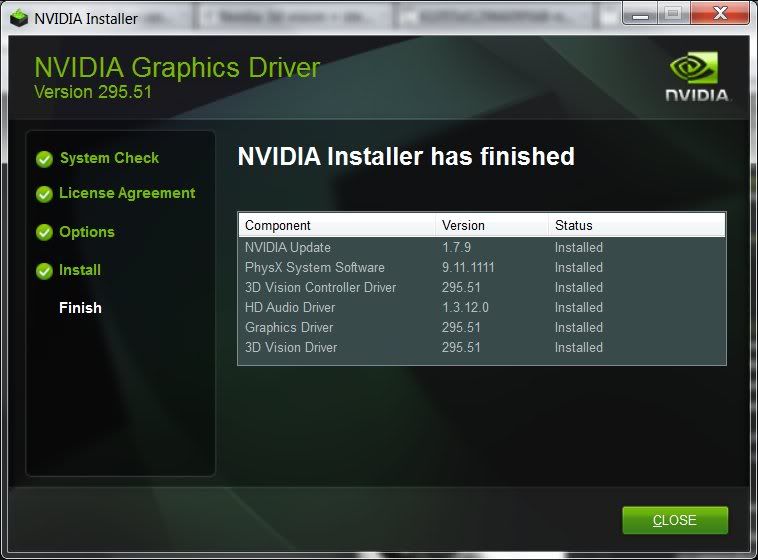This screenshot has height=560, width=758.
Task: Select the Install step label
Action: (80, 270)
